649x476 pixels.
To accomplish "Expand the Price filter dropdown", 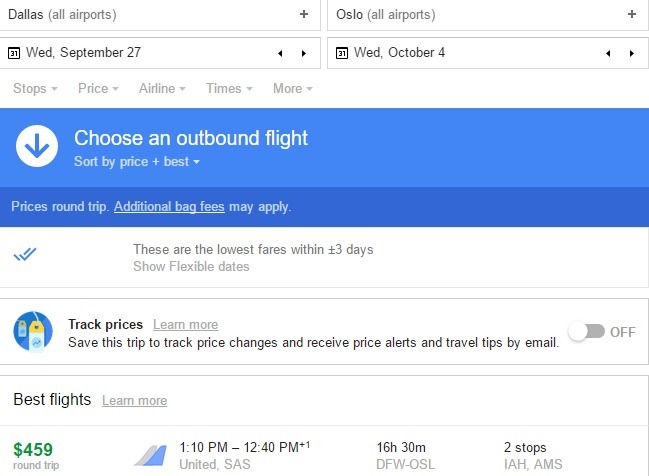I will point(98,89).
